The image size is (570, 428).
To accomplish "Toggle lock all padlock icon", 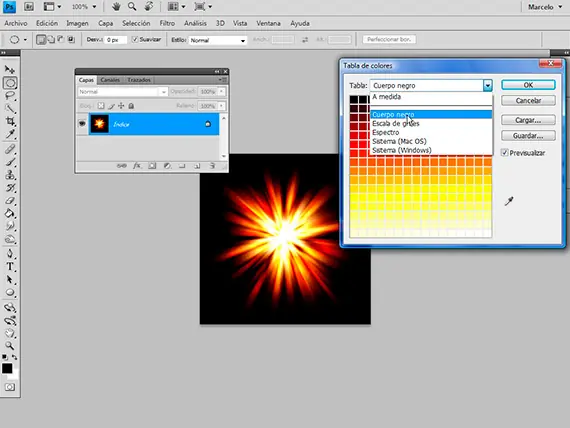I will pyautogui.click(x=131, y=106).
